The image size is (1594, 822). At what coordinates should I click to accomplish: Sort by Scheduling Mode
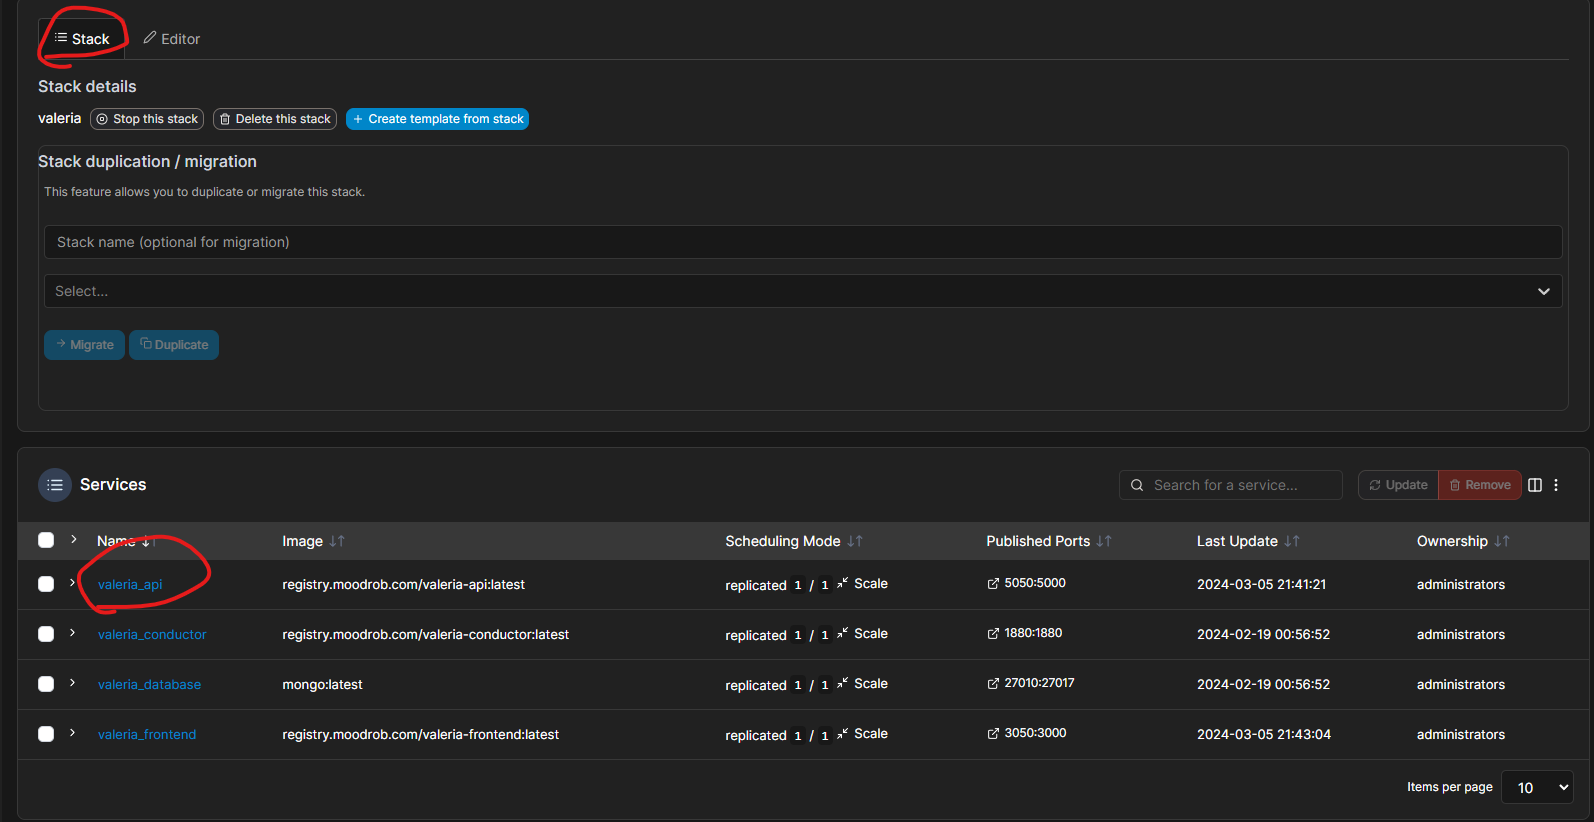(794, 541)
